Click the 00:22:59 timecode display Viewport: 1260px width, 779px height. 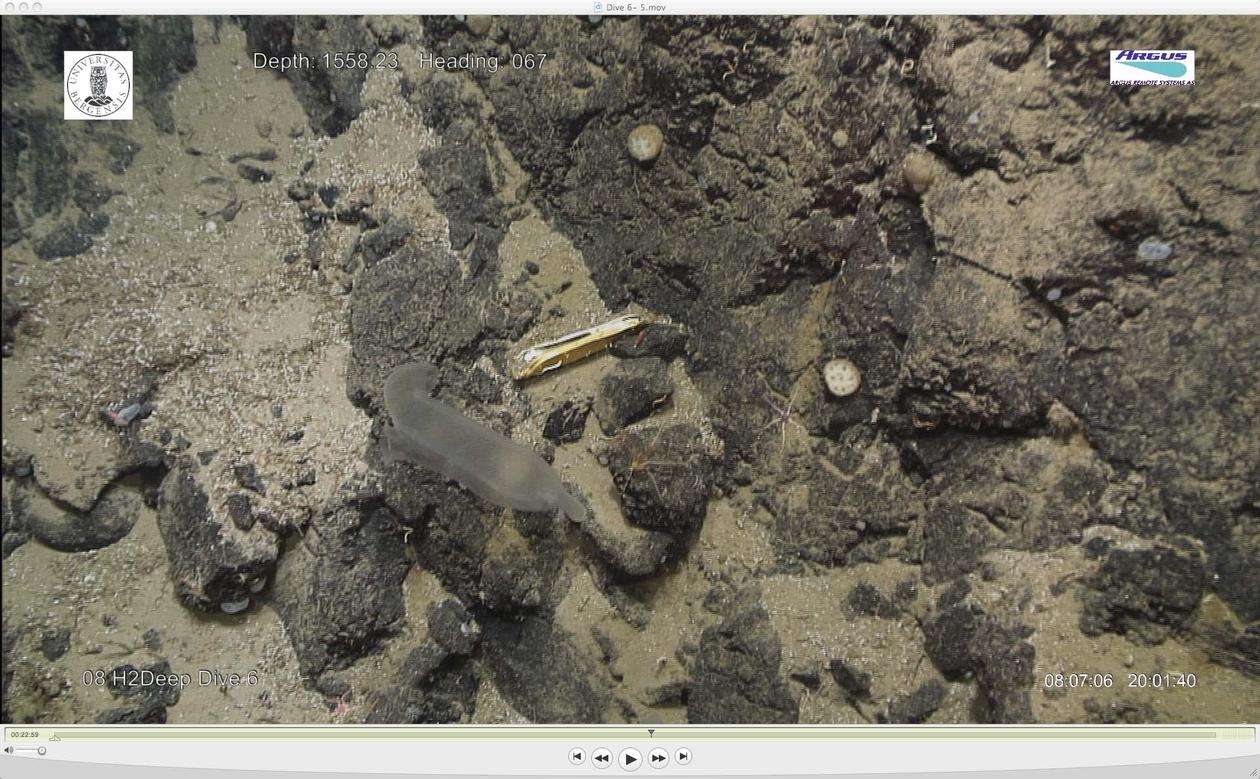click(x=25, y=734)
